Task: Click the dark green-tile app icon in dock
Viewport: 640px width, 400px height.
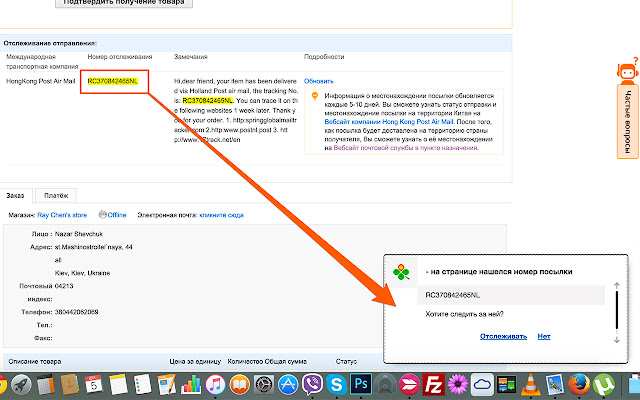Action: click(x=506, y=384)
